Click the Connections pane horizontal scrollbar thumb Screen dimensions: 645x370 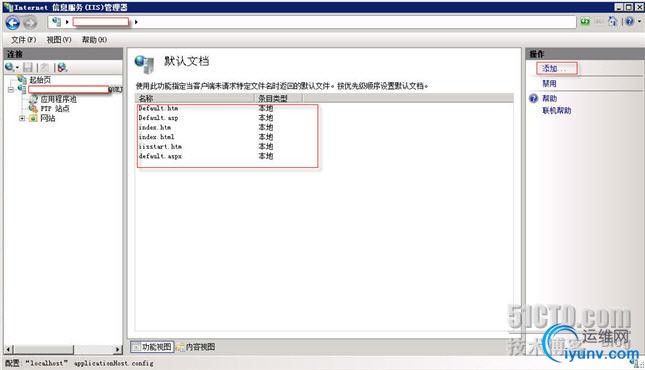tap(43, 349)
